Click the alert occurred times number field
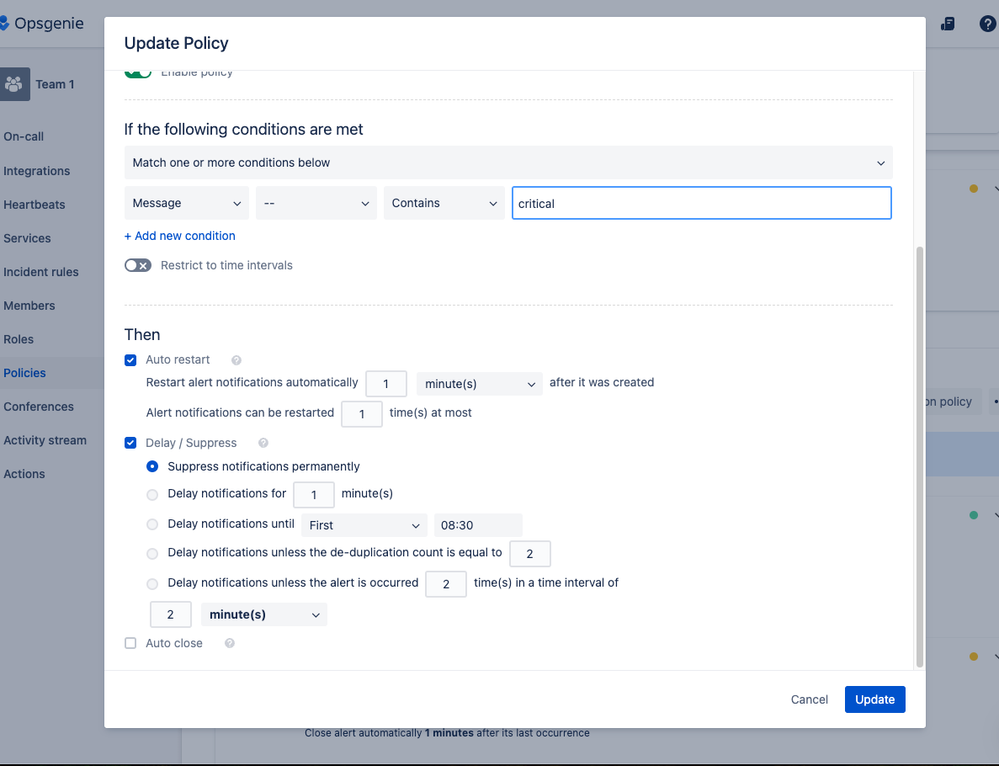 446,584
